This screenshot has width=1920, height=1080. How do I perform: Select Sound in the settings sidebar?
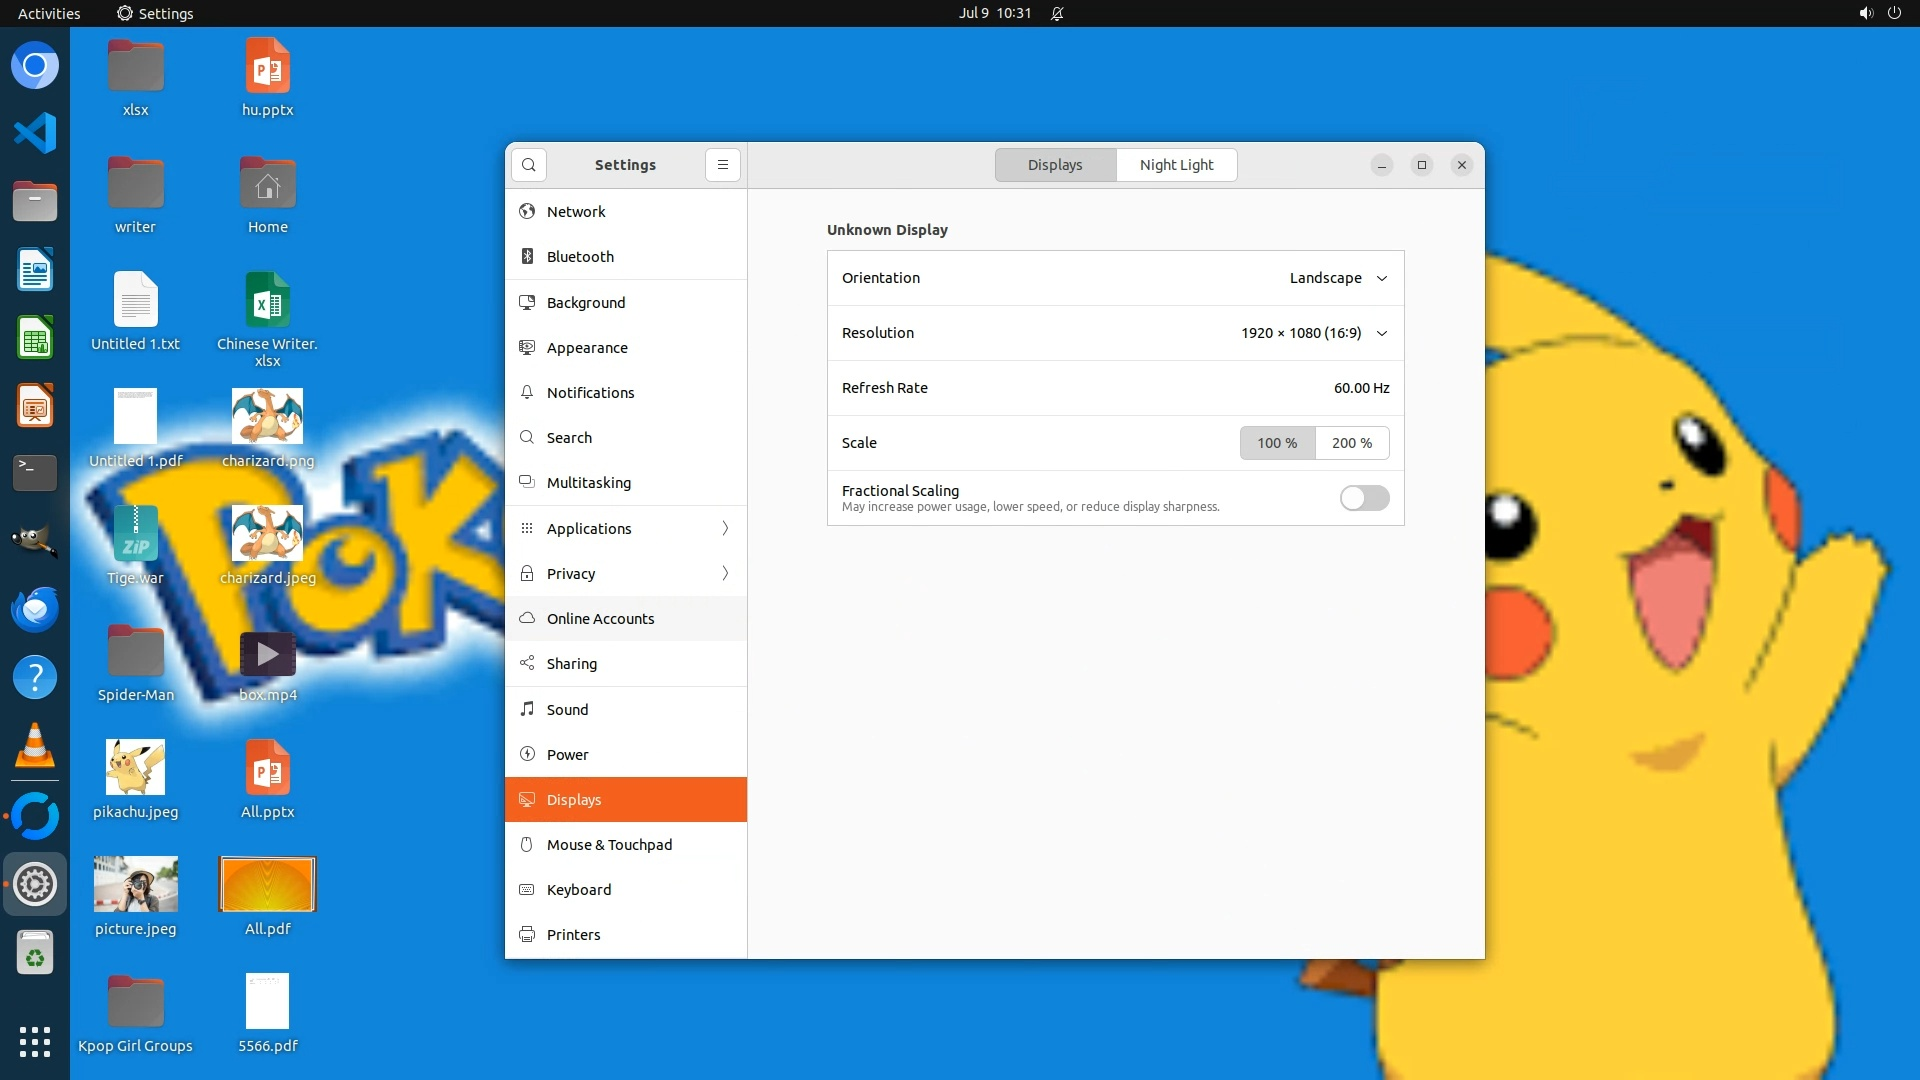(x=567, y=710)
